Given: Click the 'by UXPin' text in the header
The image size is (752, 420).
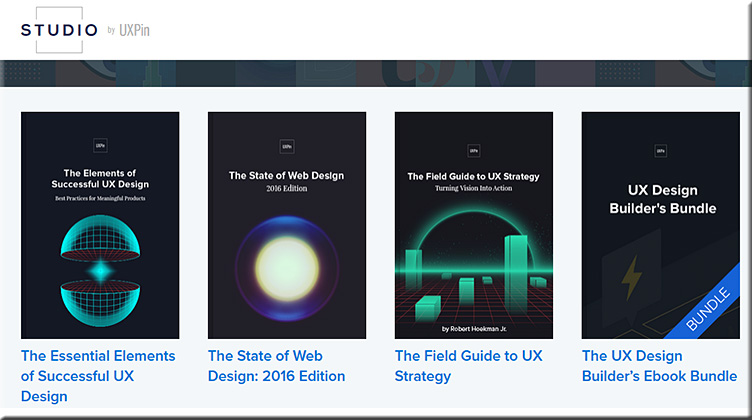Looking at the screenshot, I should (x=129, y=30).
